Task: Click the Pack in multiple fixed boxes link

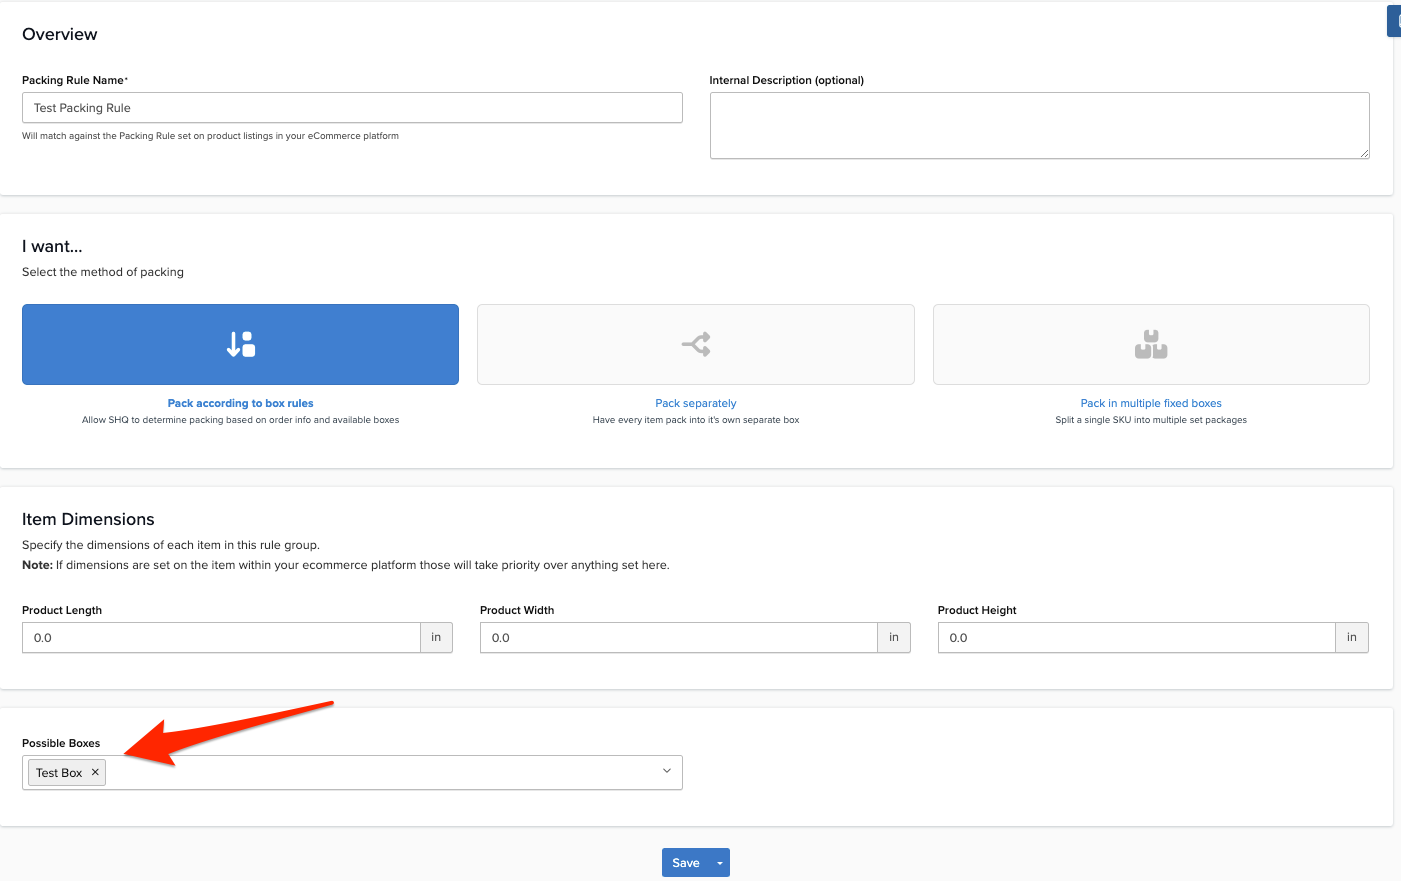Action: (1150, 403)
